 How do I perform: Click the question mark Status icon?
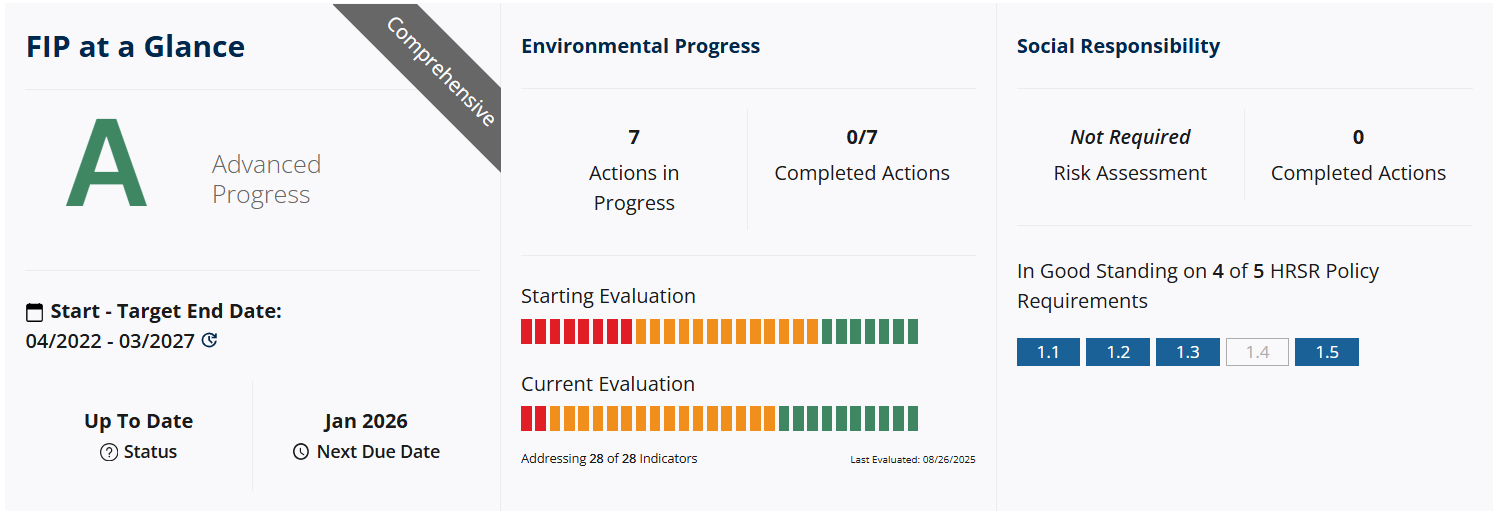point(109,452)
